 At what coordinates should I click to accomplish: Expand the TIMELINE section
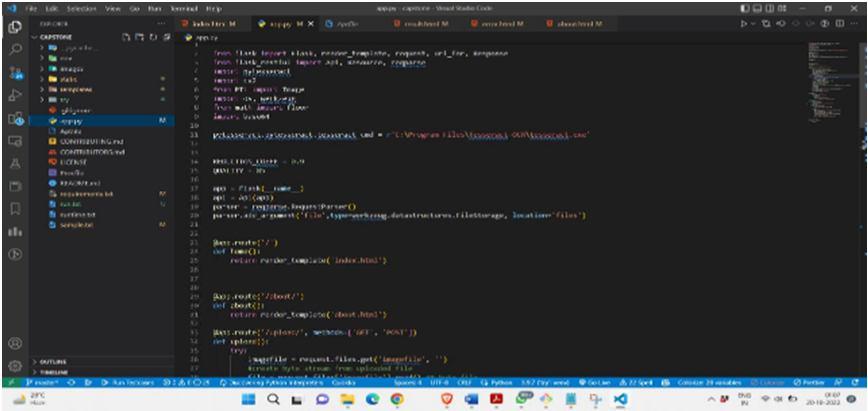click(102, 372)
